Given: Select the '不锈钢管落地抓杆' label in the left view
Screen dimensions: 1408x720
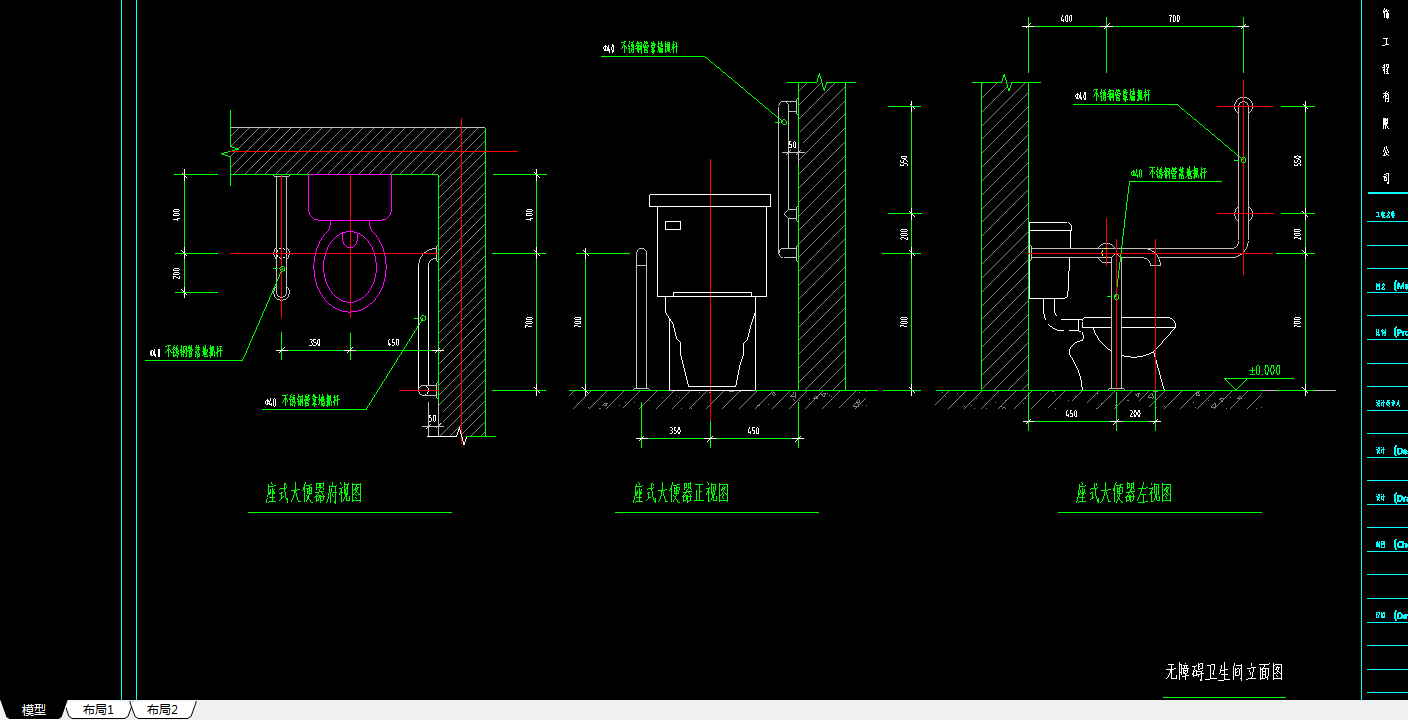Looking at the screenshot, I should [x=1177, y=173].
